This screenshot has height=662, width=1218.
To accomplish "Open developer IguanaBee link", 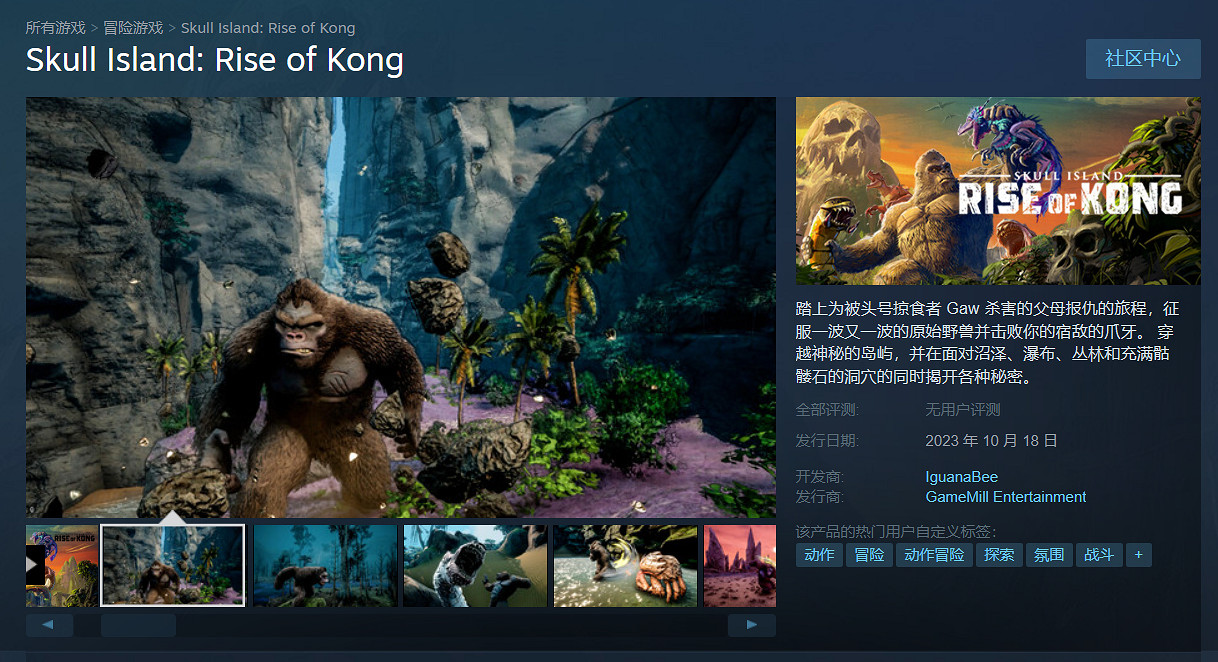I will point(962,477).
